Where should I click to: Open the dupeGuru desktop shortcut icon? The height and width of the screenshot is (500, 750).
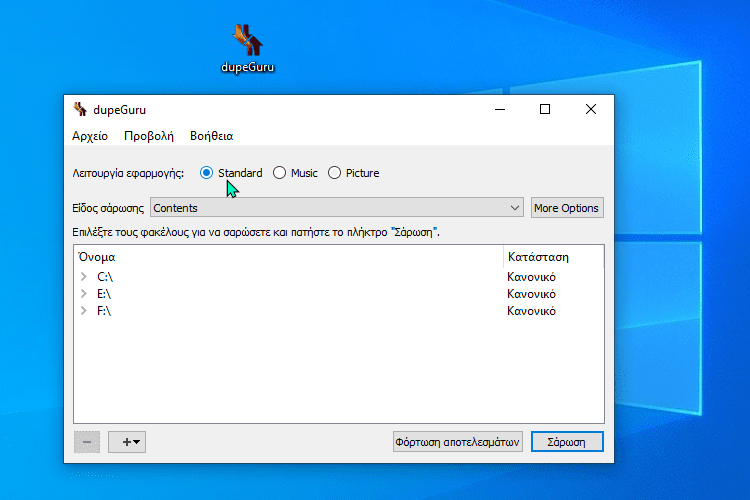tap(247, 49)
